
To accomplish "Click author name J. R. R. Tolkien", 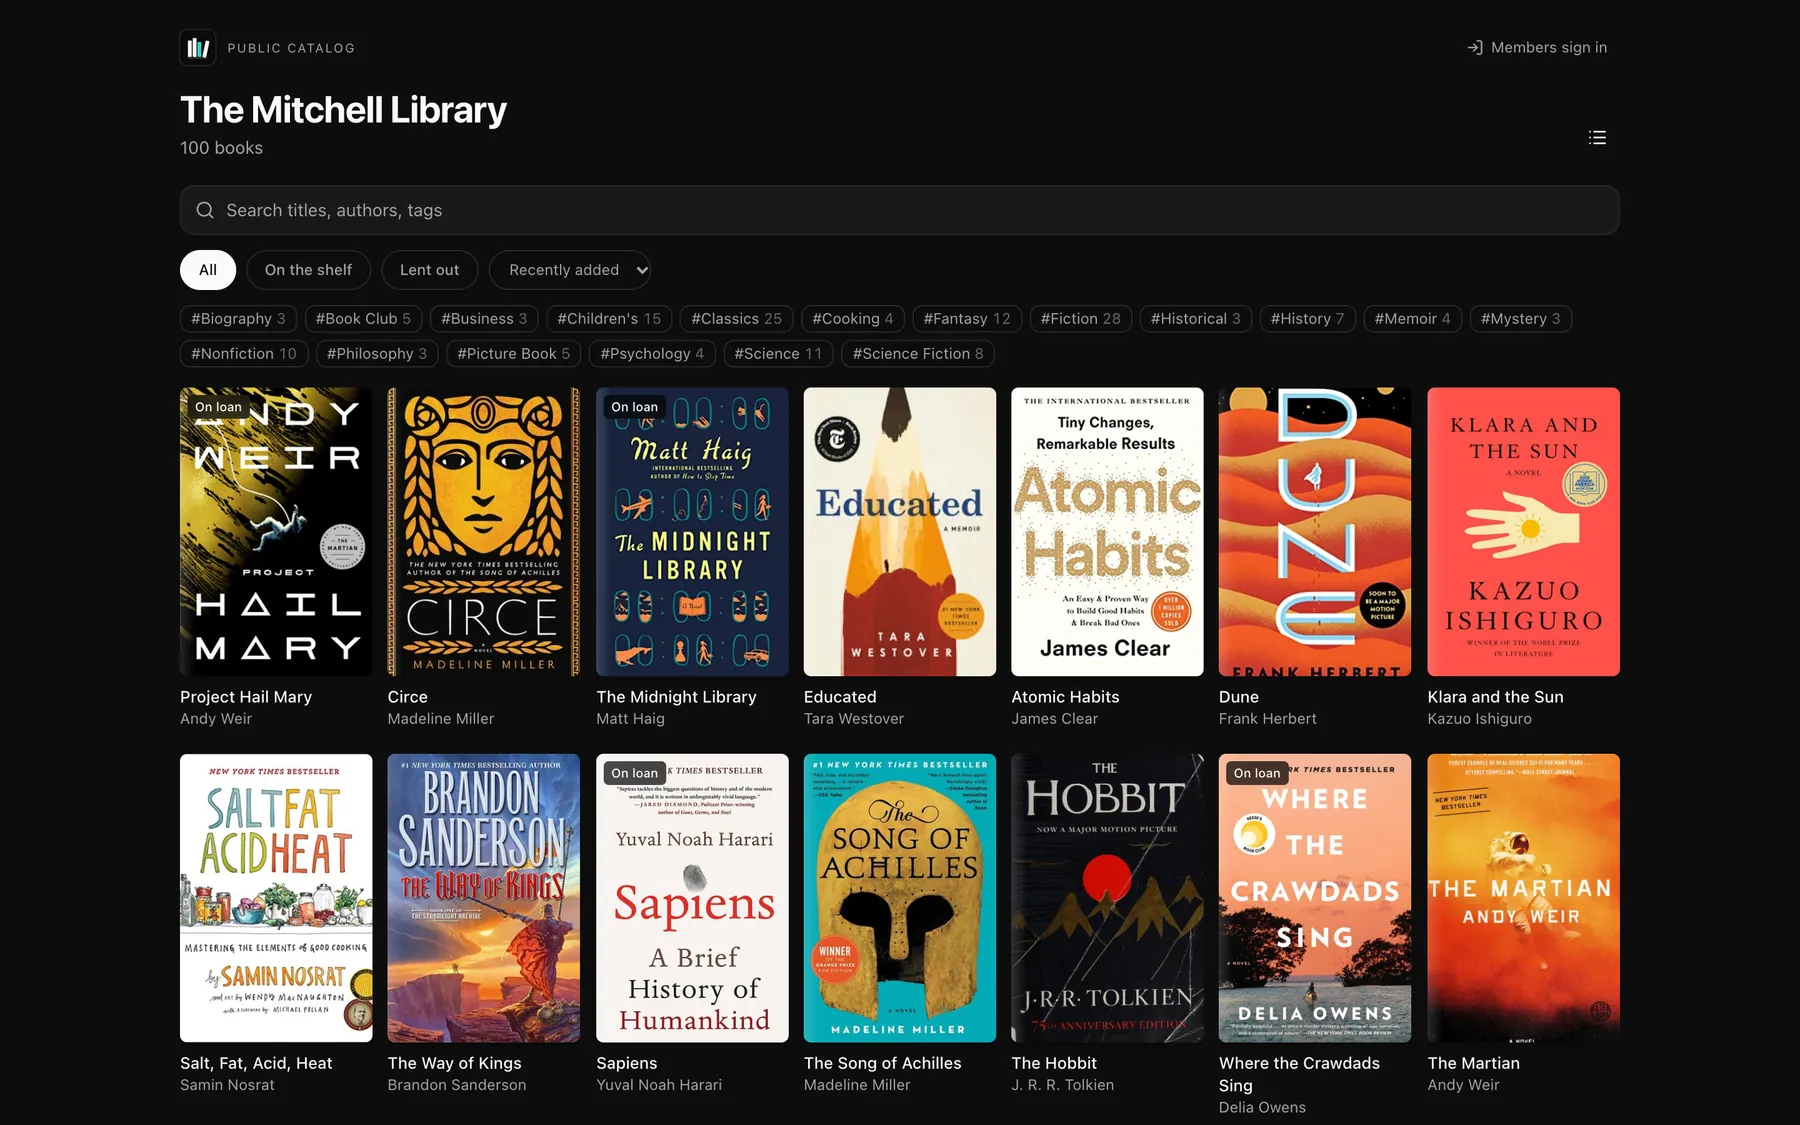I will click(x=1062, y=1085).
